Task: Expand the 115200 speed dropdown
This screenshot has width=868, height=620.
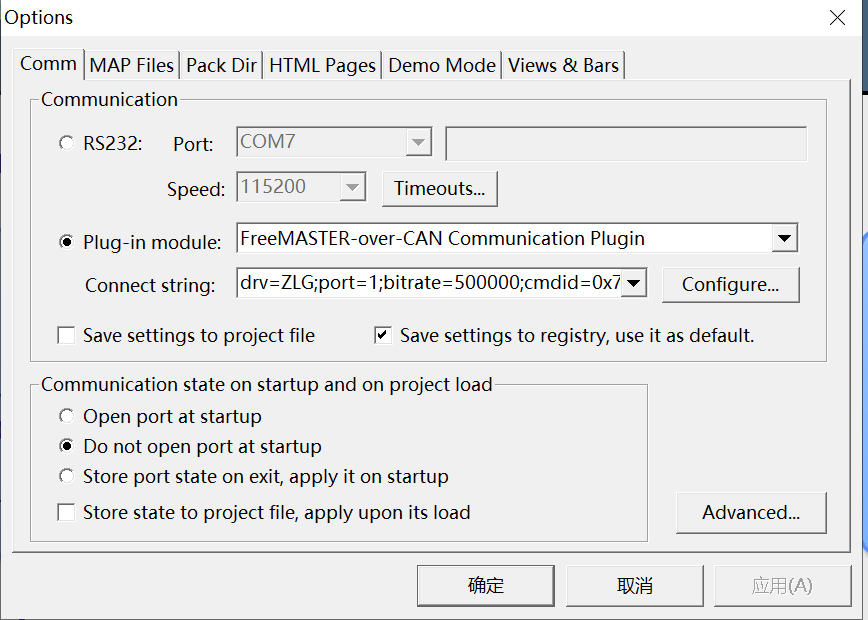Action: click(x=352, y=187)
